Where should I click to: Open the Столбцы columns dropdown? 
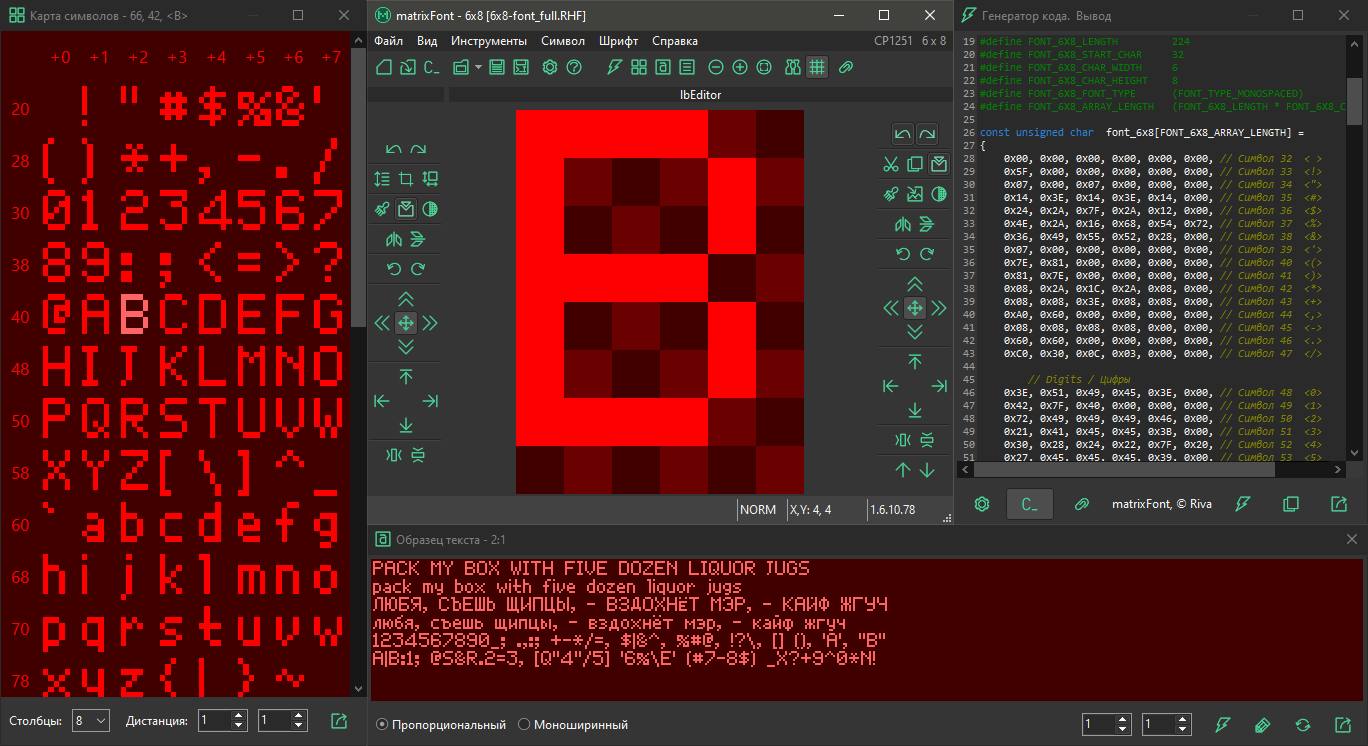91,721
